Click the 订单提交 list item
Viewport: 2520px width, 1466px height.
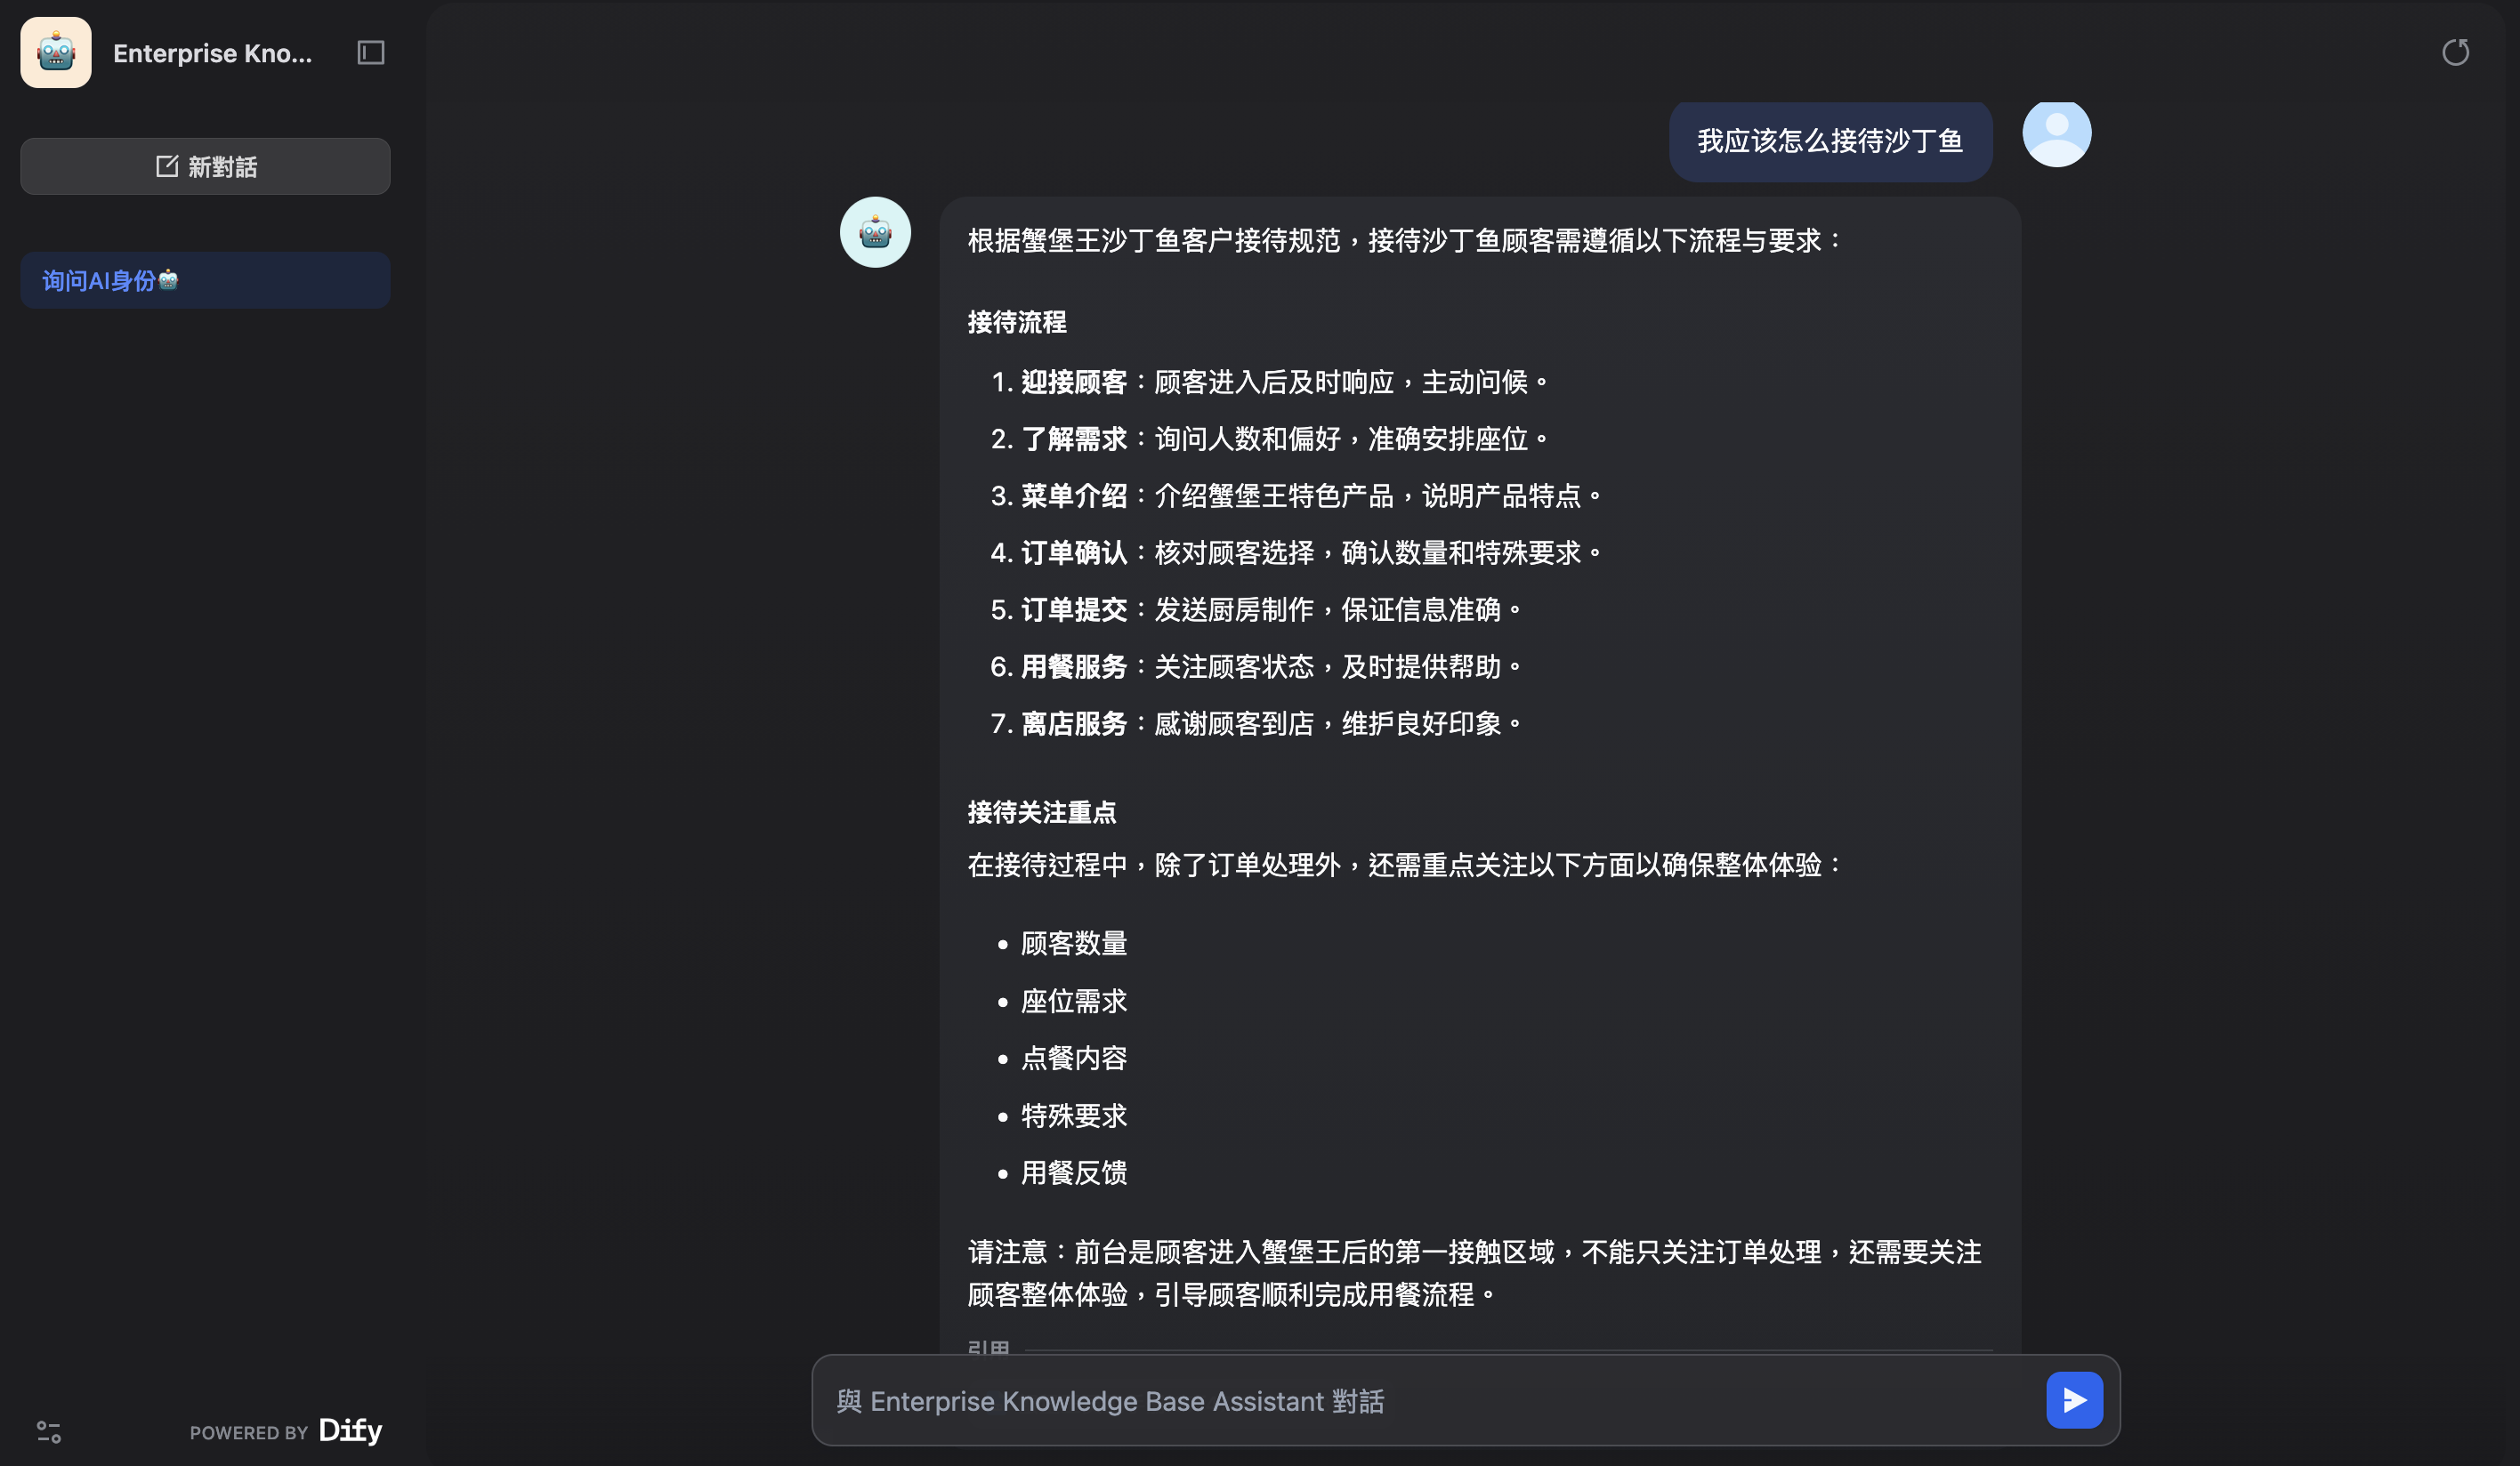coord(1257,610)
